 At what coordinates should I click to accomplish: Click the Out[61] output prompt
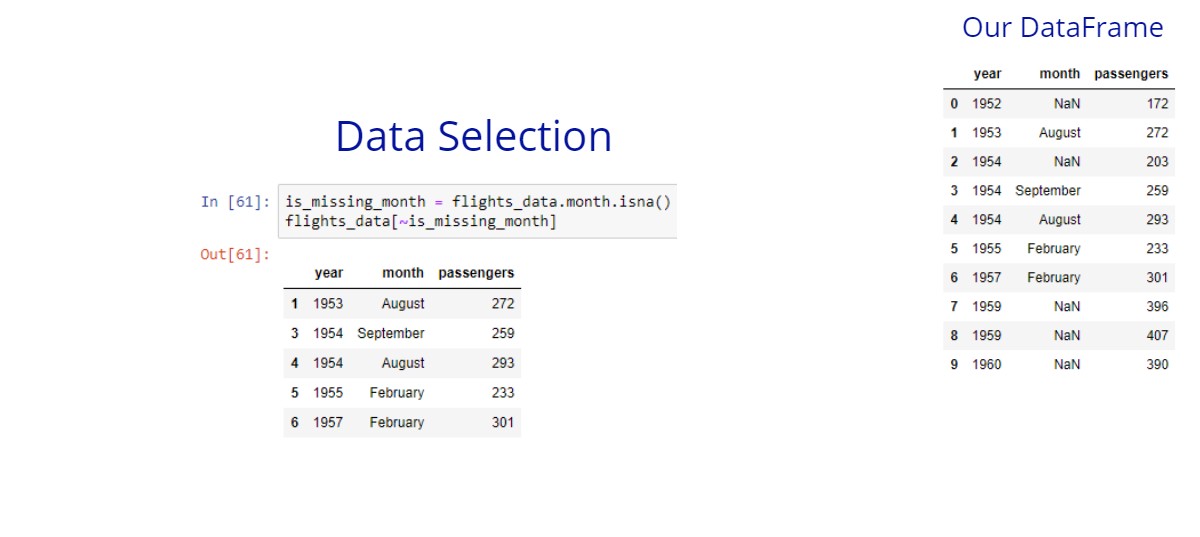click(235, 254)
